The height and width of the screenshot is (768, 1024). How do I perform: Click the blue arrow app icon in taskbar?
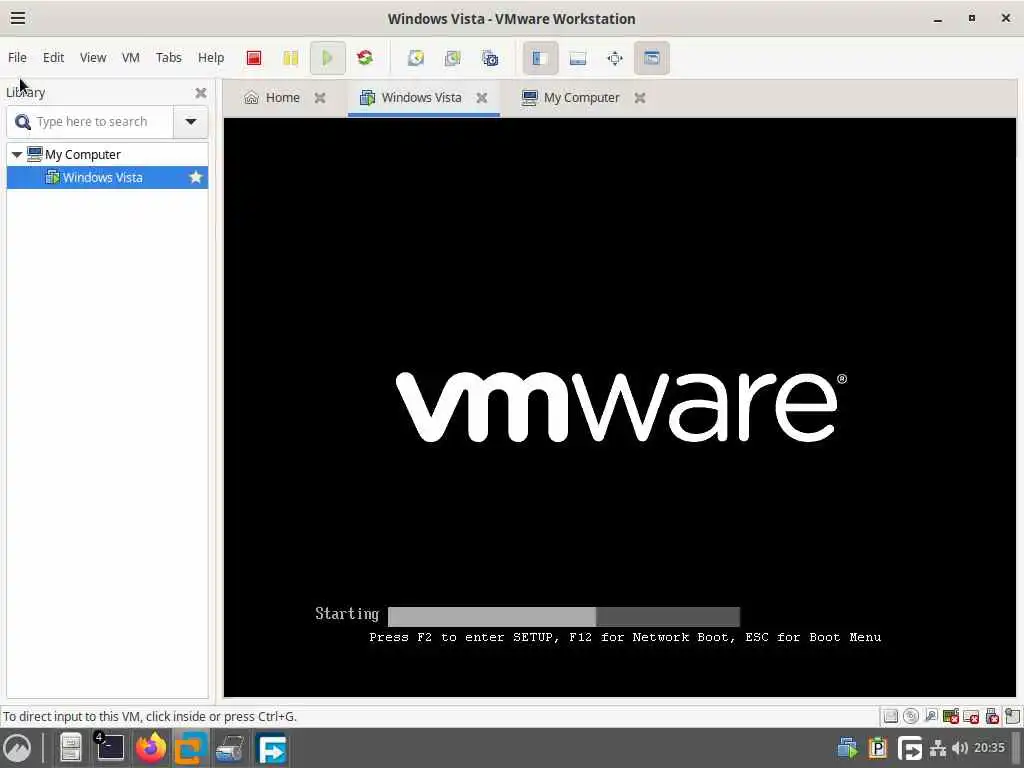tap(271, 748)
